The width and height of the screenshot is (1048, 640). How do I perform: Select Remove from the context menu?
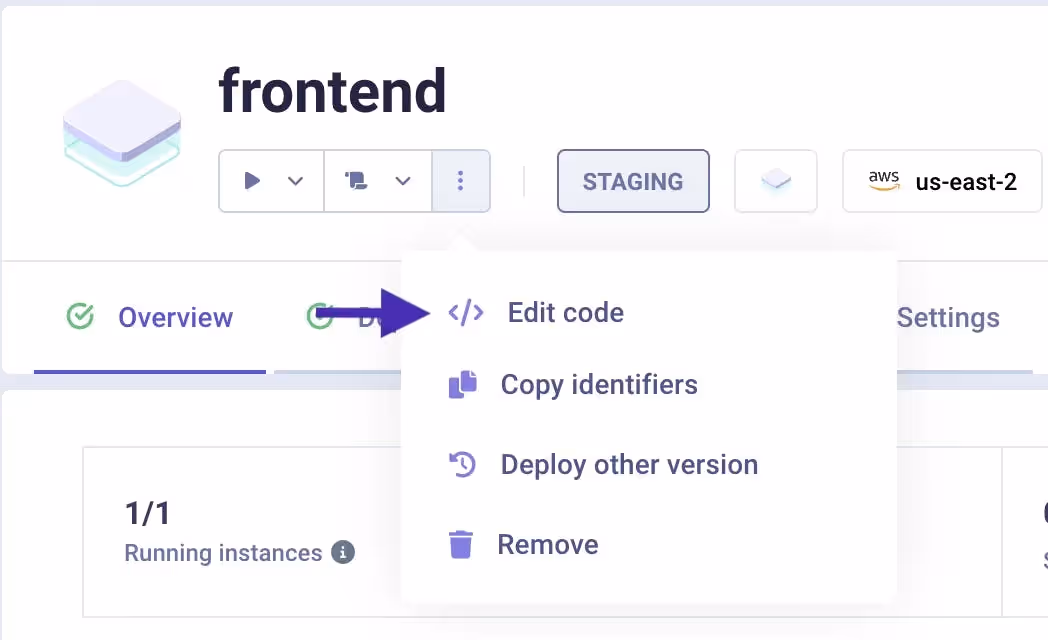548,543
